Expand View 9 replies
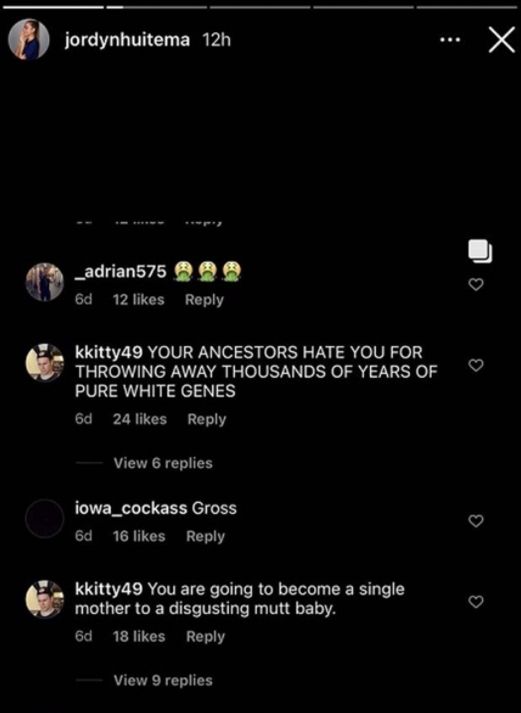Image resolution: width=521 pixels, height=713 pixels. click(163, 680)
